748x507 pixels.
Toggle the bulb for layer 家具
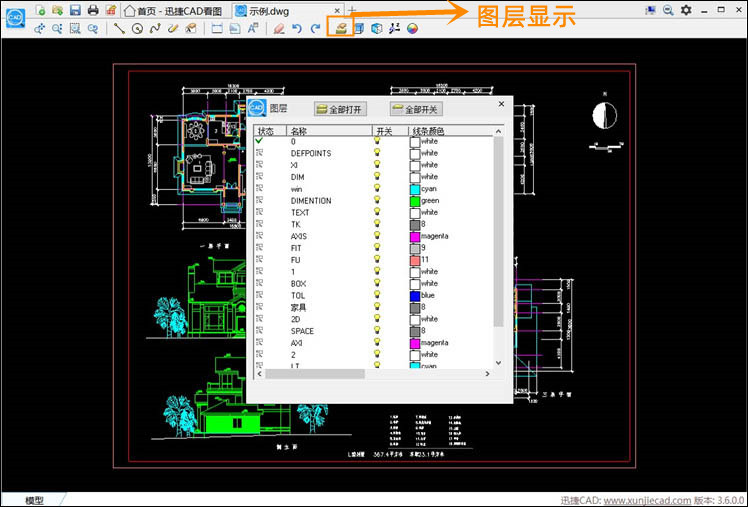pos(377,306)
